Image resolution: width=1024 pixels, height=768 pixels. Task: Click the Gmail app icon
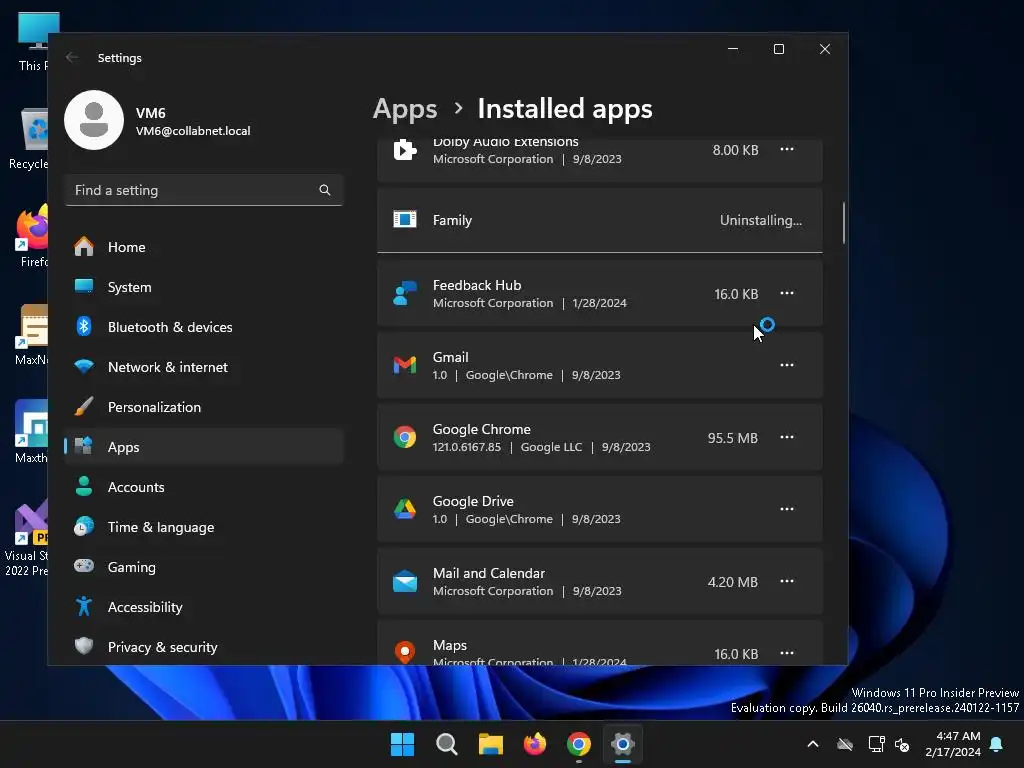[405, 365]
